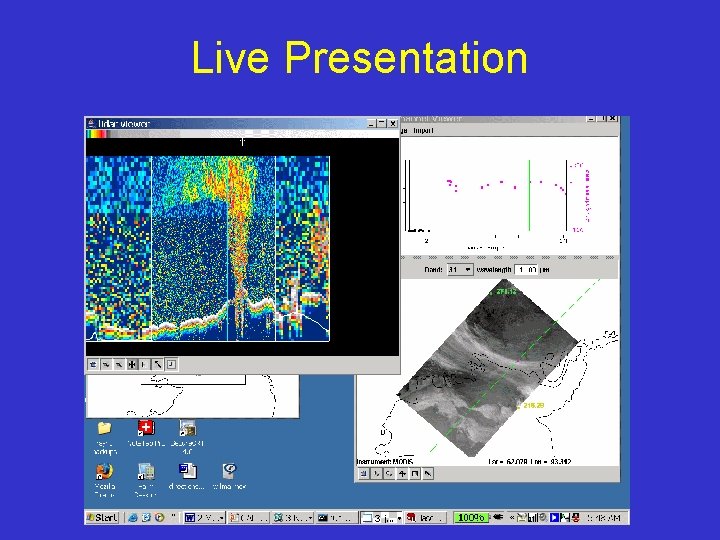
Task: Click the green 100% battery indicator
Action: tap(471, 518)
